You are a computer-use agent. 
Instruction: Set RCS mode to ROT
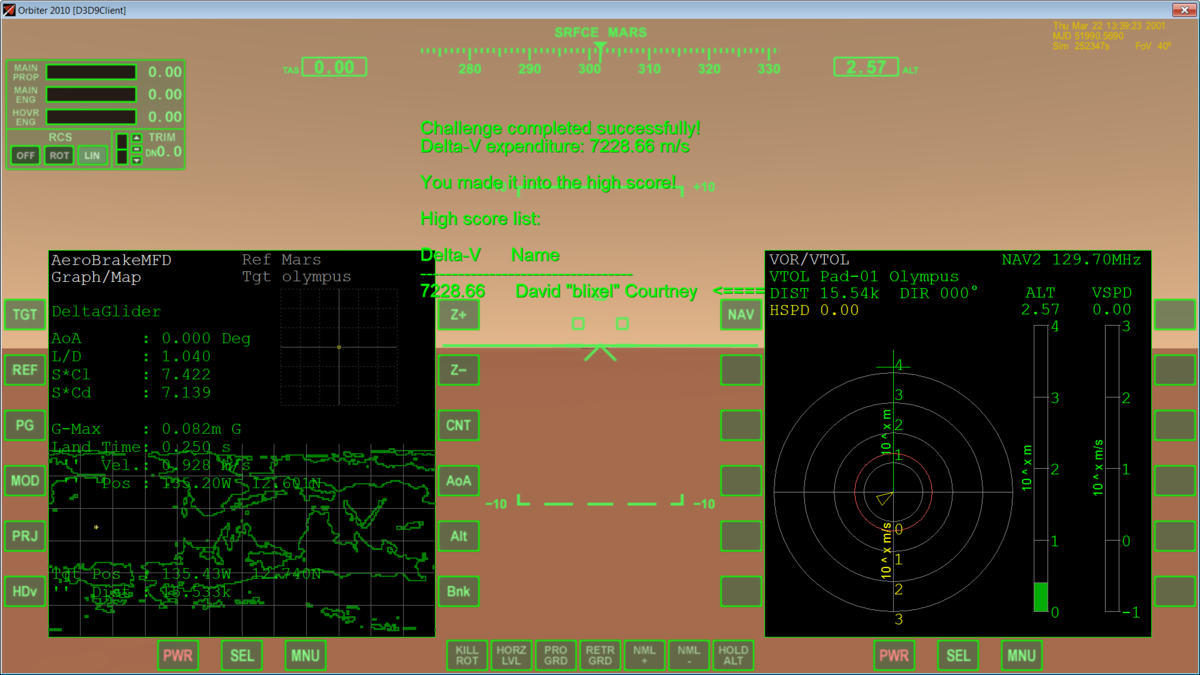coord(59,155)
